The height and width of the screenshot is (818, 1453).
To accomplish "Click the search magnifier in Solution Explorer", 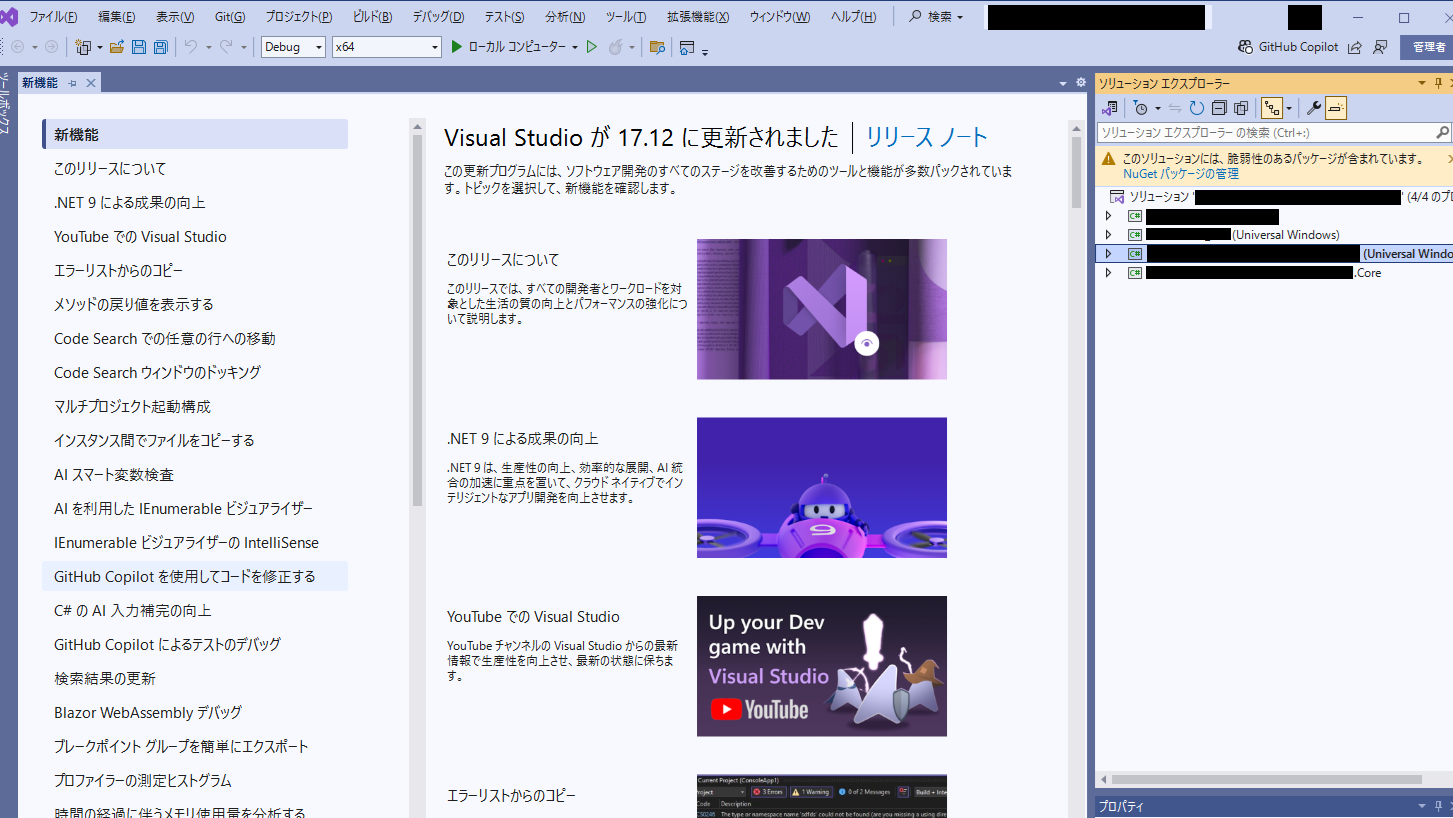I will [x=1442, y=132].
